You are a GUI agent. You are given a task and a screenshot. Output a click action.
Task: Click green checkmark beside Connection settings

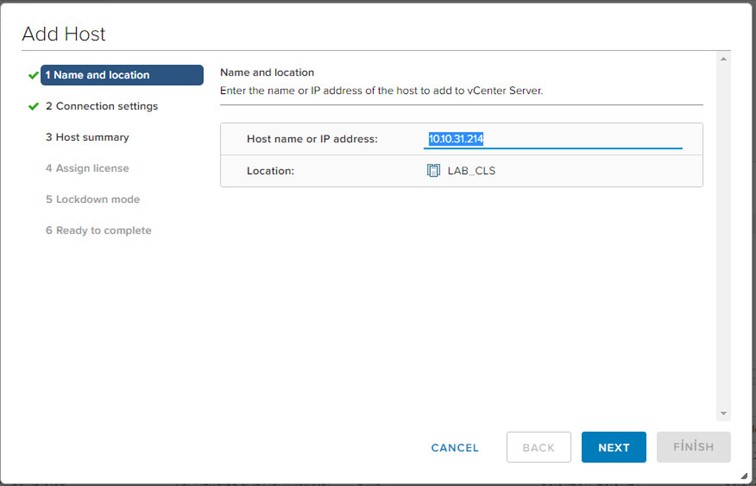(33, 106)
